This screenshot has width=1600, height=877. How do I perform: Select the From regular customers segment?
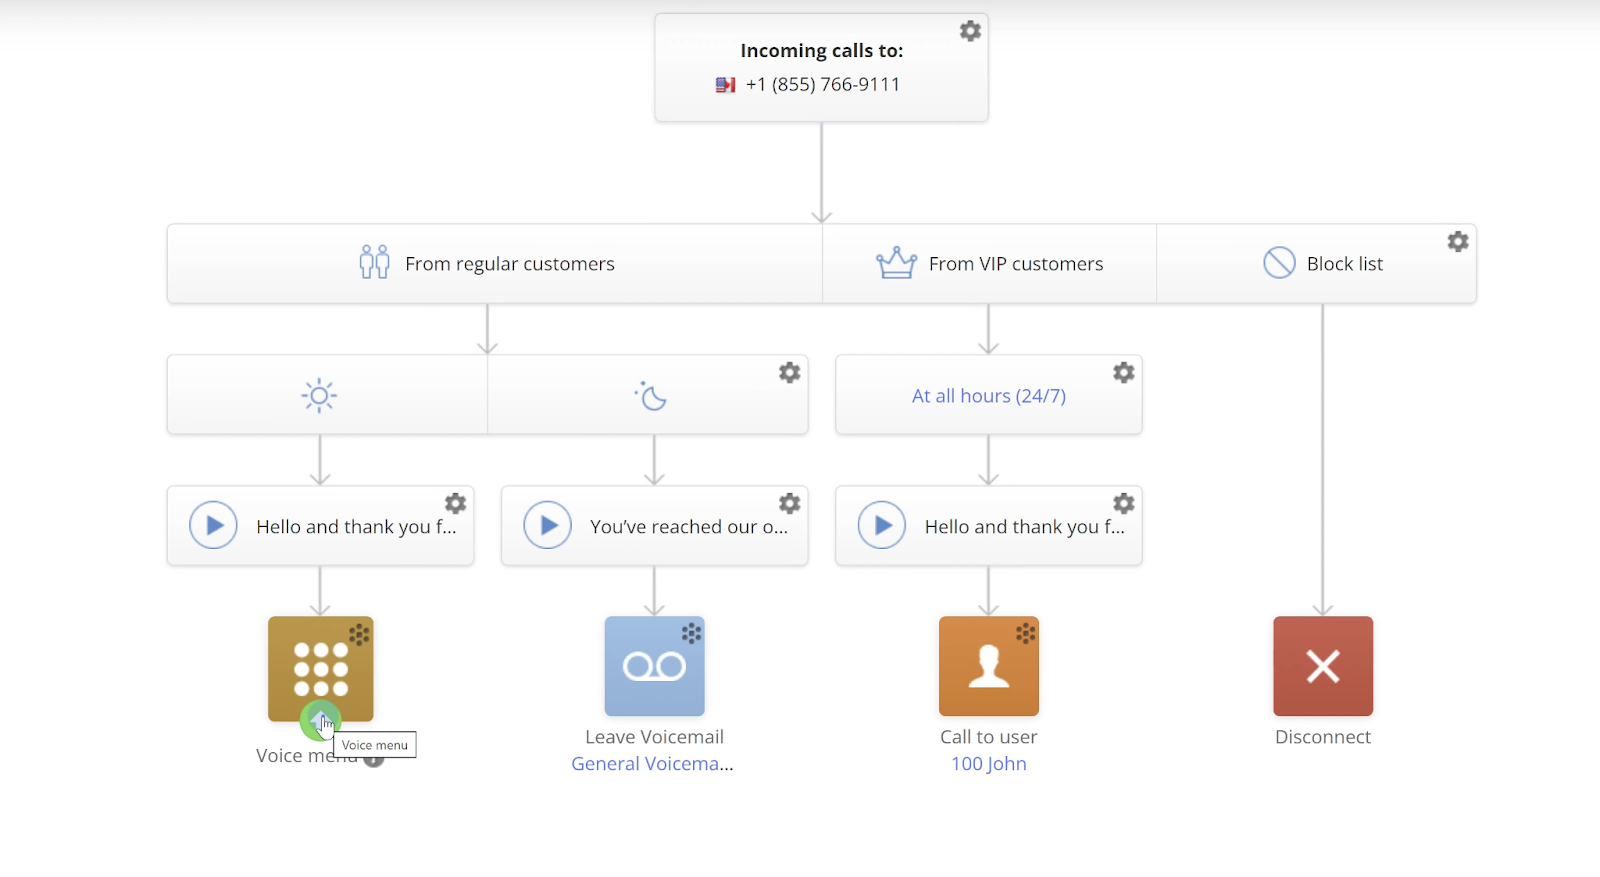[x=488, y=264]
